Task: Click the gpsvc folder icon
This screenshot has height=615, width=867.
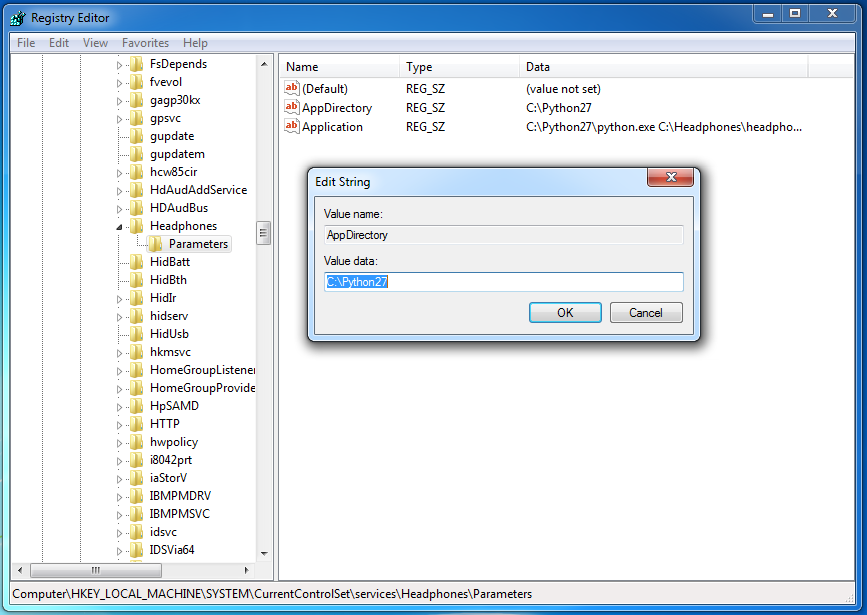Action: tap(137, 118)
